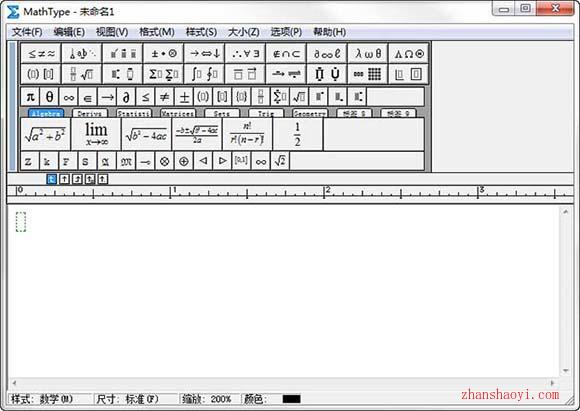Insert the quadratic formula expression
This screenshot has height=411, width=580.
pyautogui.click(x=197, y=134)
